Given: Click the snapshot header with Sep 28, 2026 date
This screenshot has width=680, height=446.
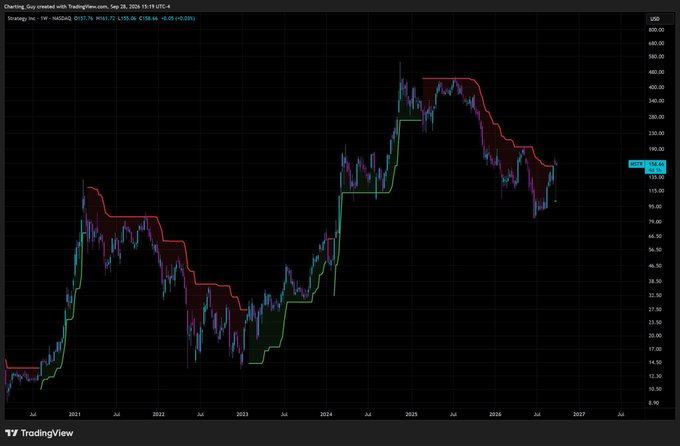Looking at the screenshot, I should coord(87,7).
